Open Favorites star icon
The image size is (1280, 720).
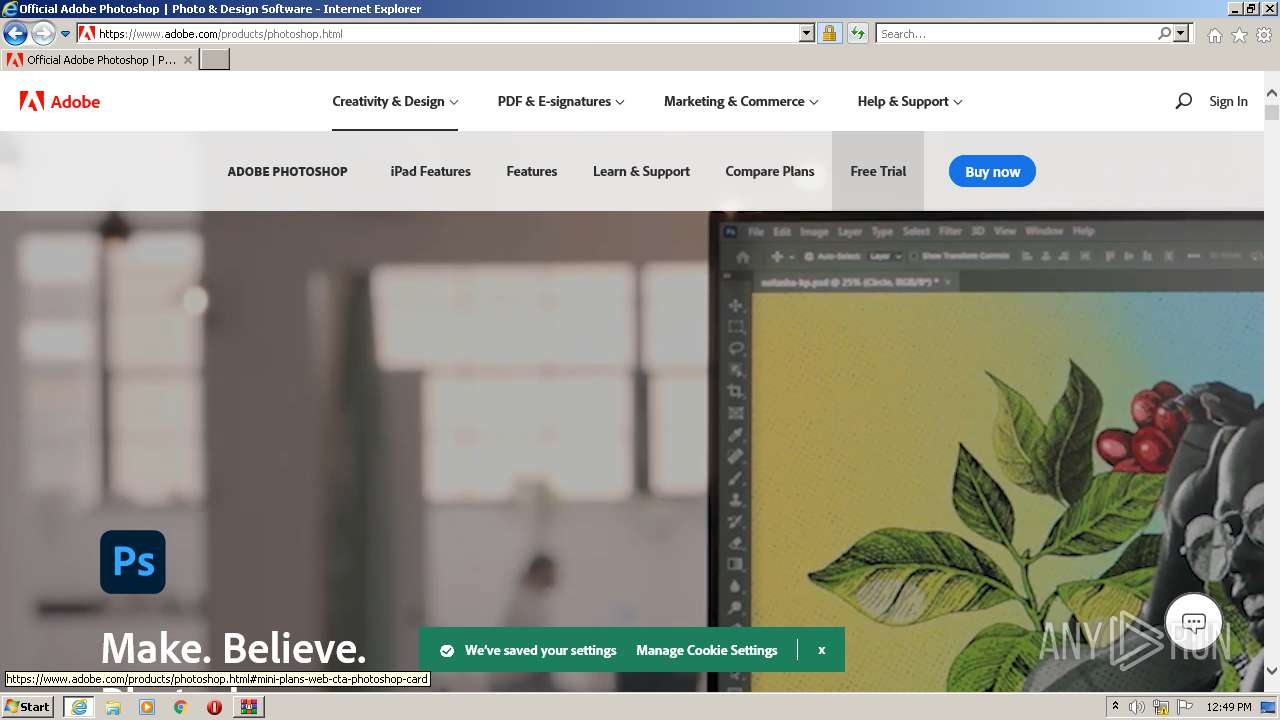pos(1239,34)
